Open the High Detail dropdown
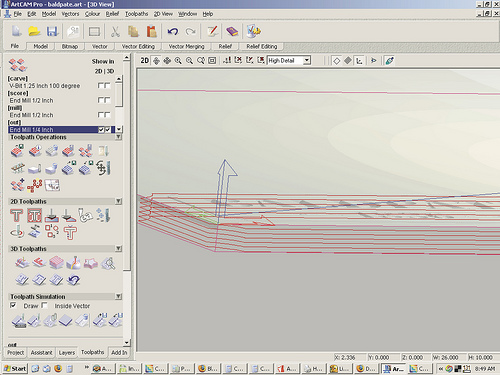500x375 pixels. click(307, 60)
